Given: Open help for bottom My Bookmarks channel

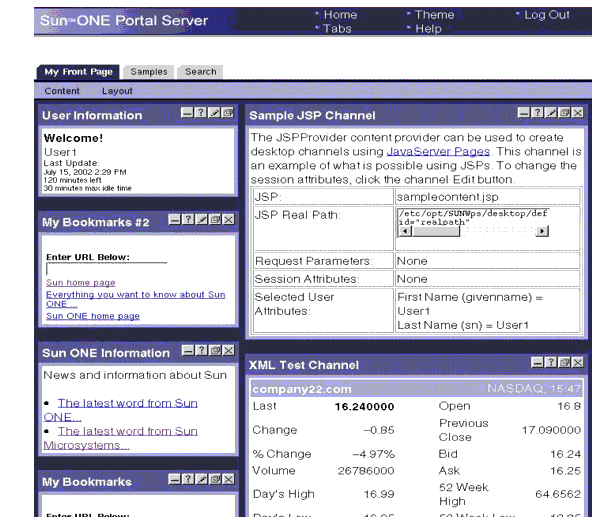Looking at the screenshot, I should tap(188, 479).
